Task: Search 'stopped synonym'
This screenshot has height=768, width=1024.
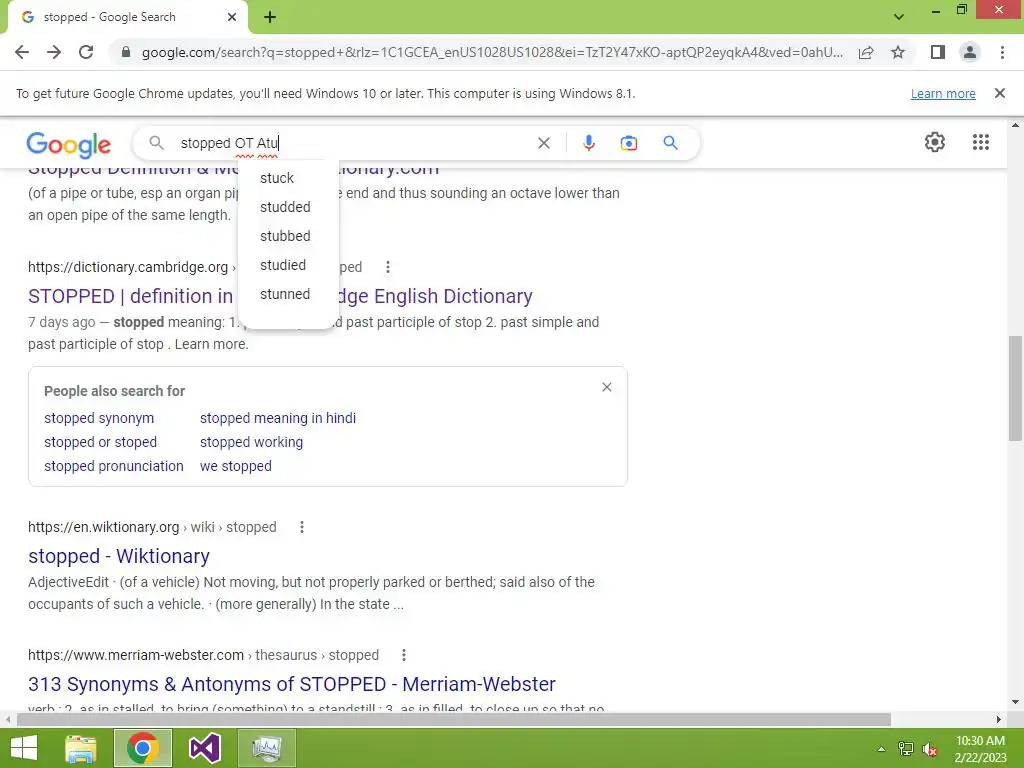Action: point(99,418)
